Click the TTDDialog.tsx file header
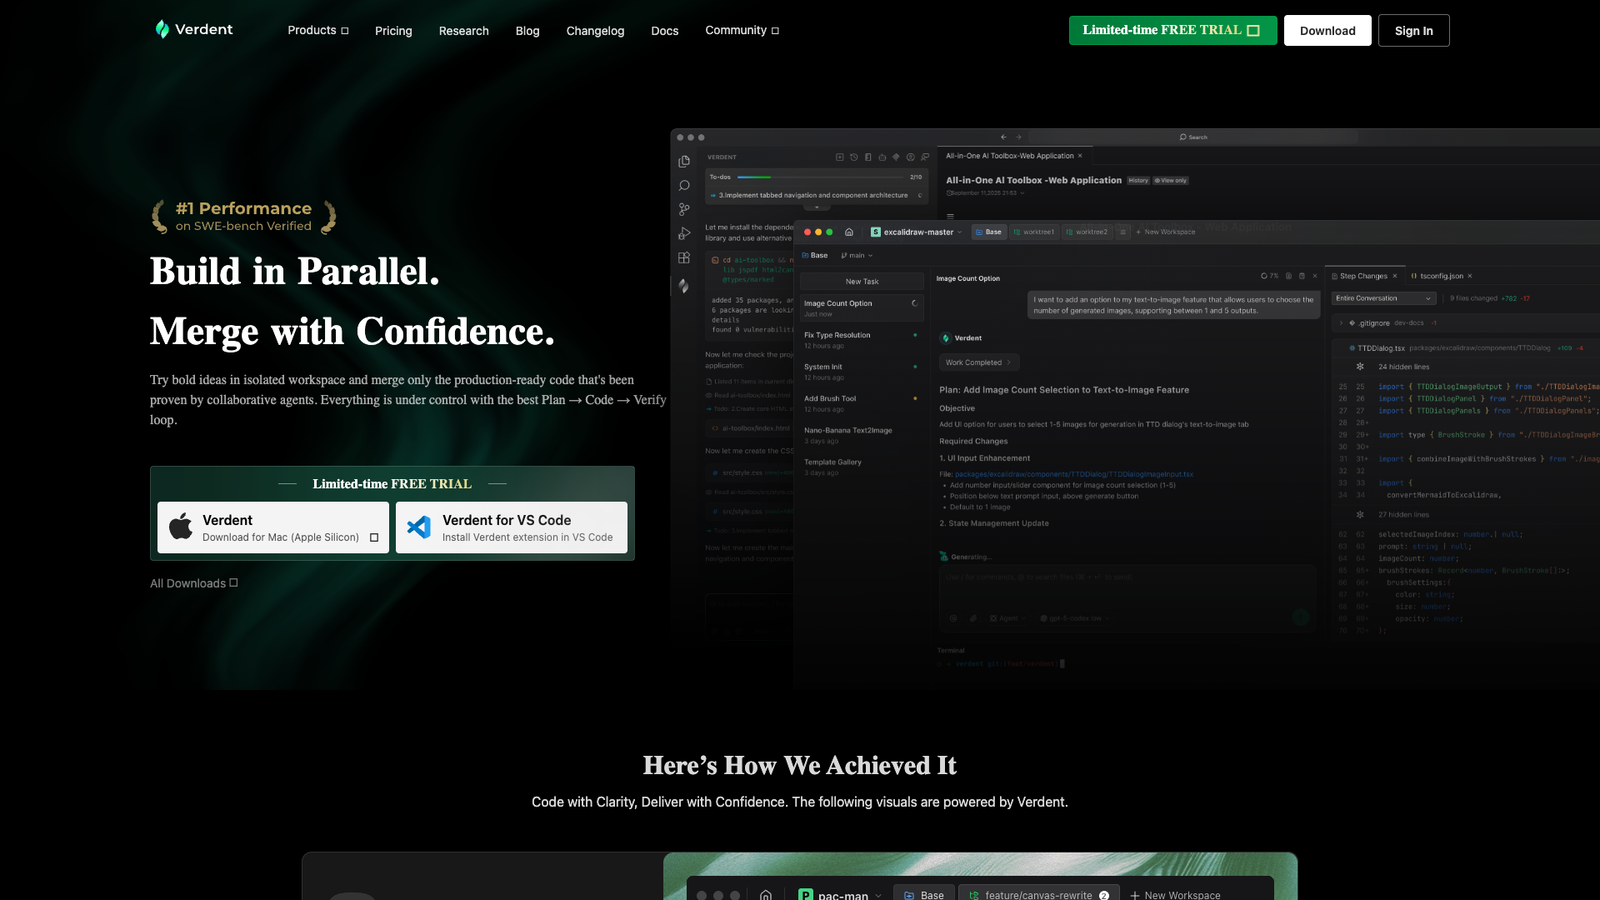The image size is (1600, 900). (1466, 348)
